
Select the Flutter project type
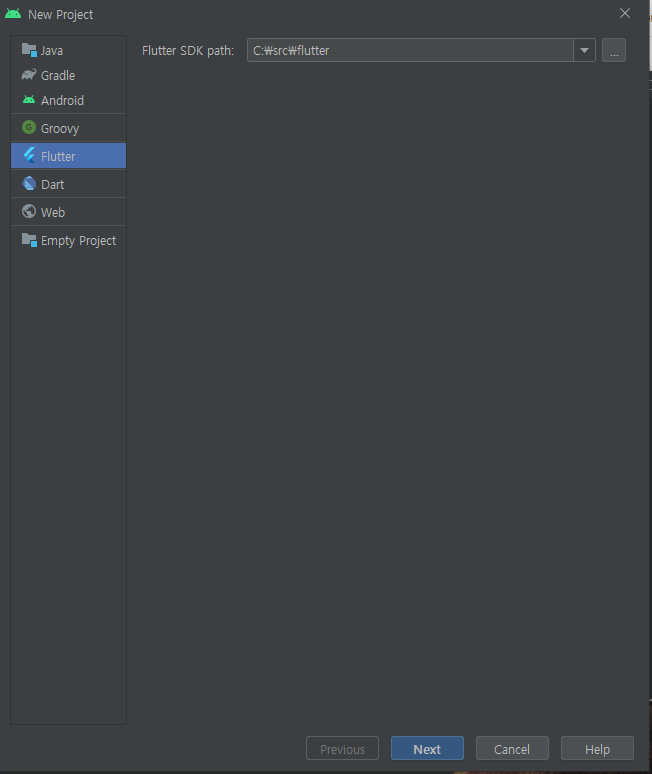pos(68,156)
